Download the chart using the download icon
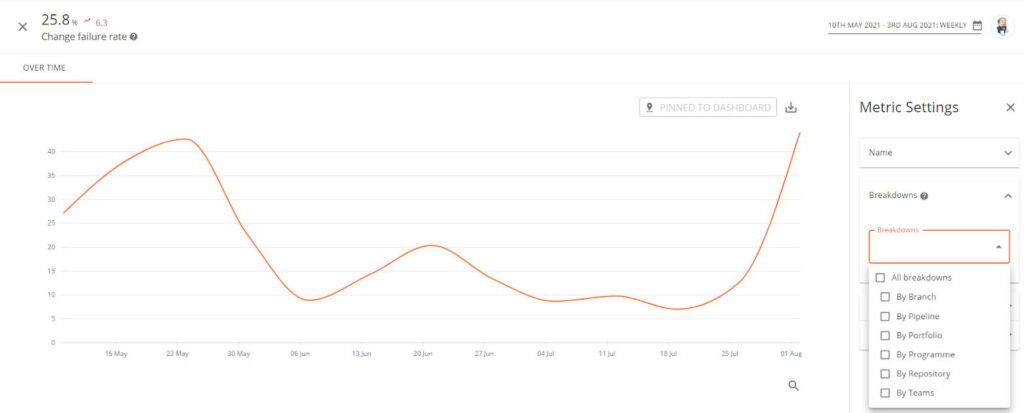This screenshot has height=413, width=1024. tap(791, 108)
